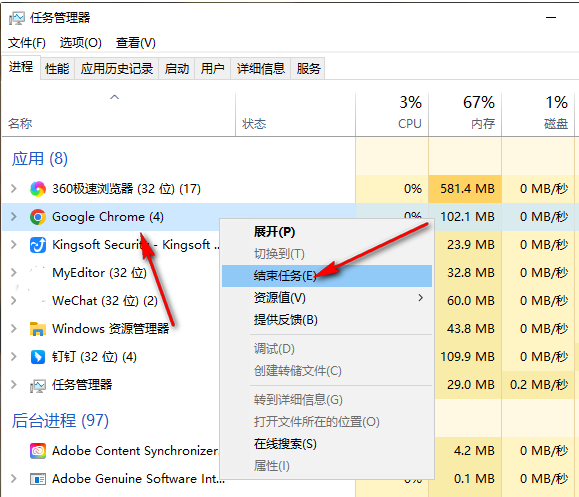Click the 钉钉 app icon
Viewport: 579px width, 497px height.
coord(38,357)
